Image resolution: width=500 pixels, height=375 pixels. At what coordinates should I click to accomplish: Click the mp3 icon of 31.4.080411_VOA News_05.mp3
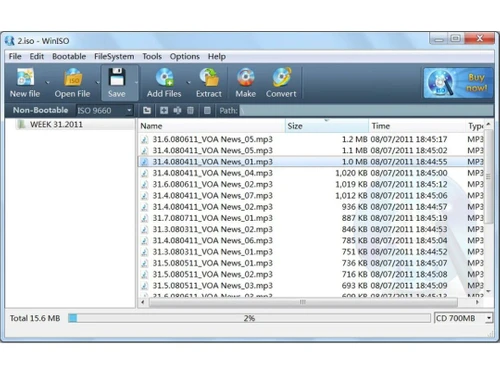pyautogui.click(x=144, y=151)
